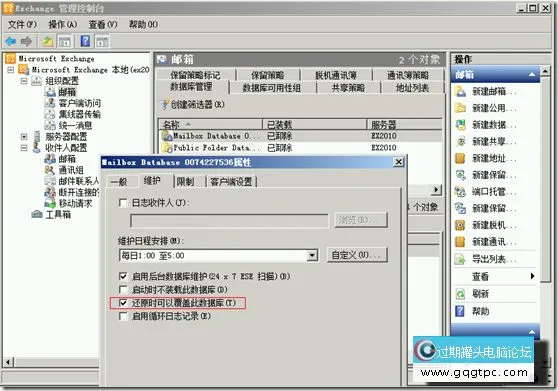
Task: Expand 服务器配置 tree node
Action: point(24,136)
